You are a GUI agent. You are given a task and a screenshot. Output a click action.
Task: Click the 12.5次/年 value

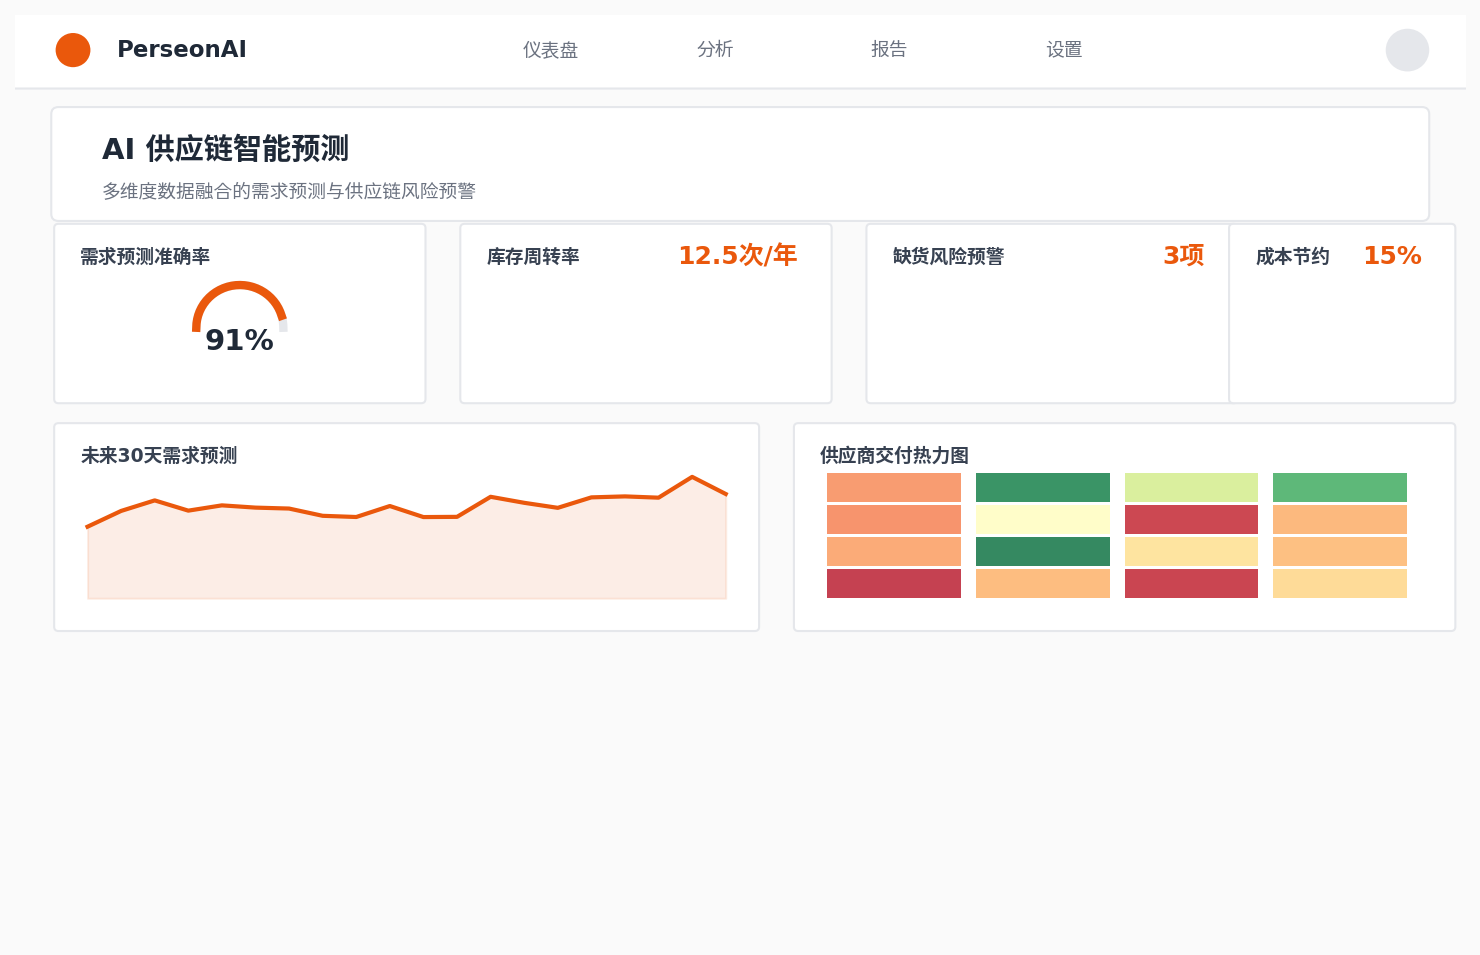[x=738, y=256]
